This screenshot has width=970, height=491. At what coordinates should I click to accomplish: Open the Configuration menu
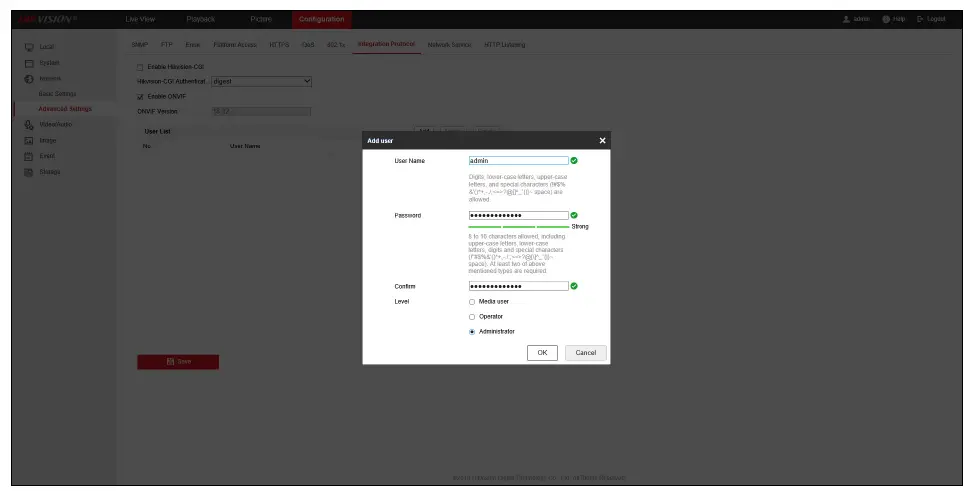[x=322, y=19]
